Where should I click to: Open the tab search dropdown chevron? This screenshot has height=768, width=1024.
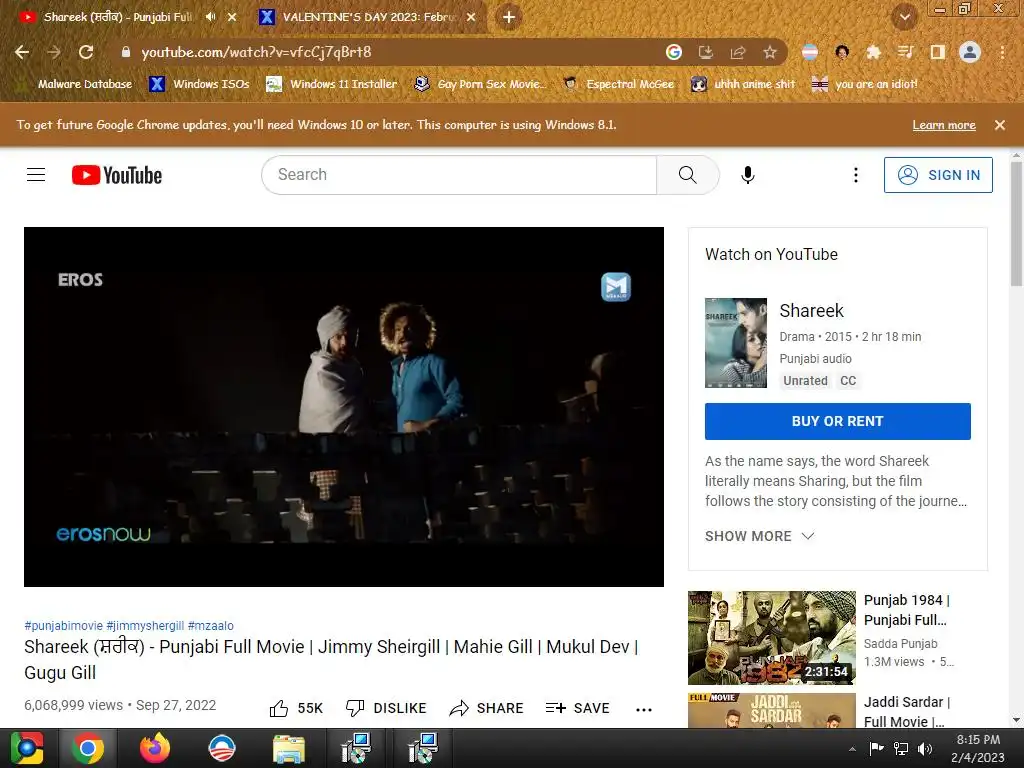point(904,17)
